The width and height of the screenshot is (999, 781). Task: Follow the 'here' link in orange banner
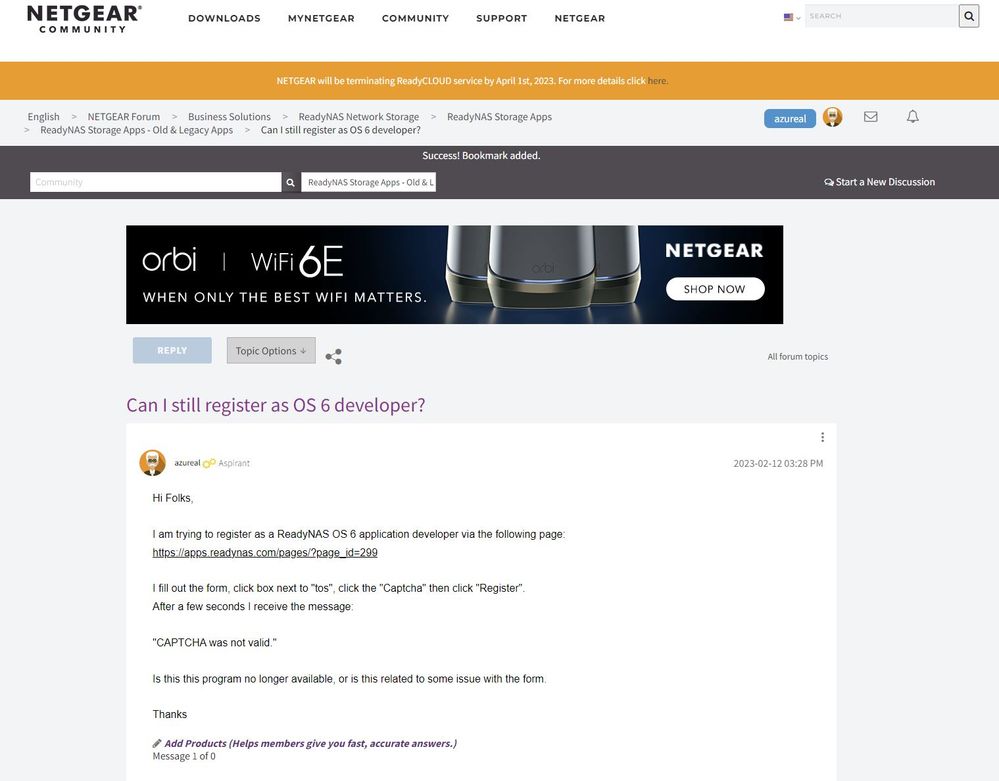point(657,81)
